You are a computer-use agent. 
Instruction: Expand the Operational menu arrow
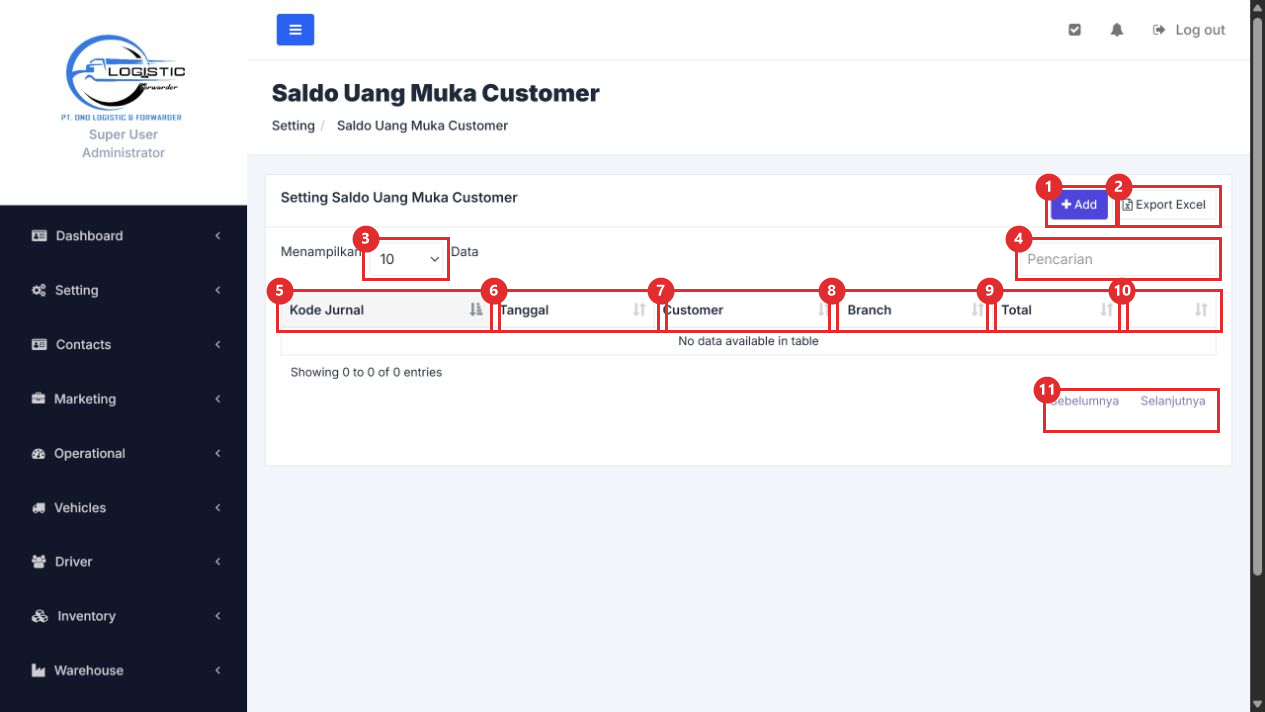[x=218, y=453]
